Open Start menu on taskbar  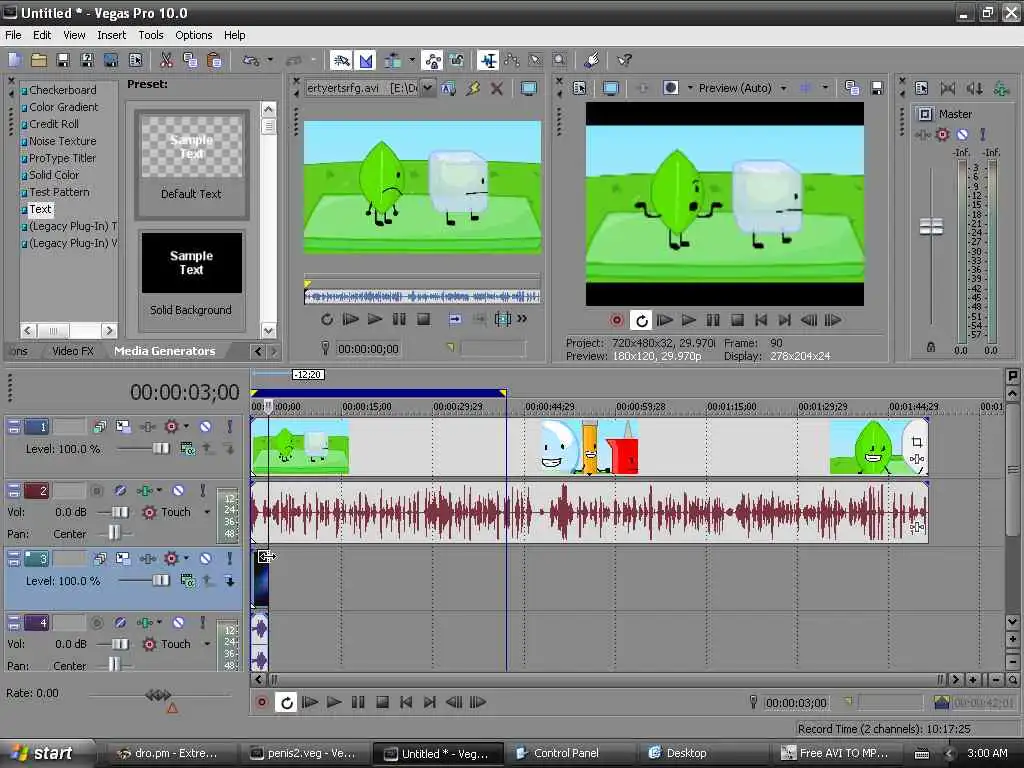tap(46, 753)
